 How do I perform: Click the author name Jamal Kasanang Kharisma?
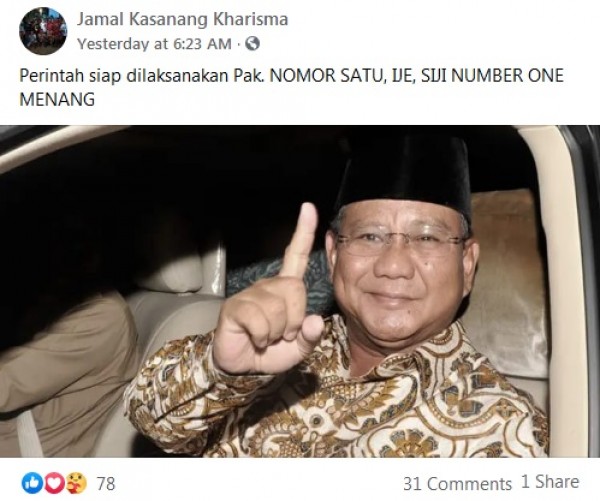183,19
